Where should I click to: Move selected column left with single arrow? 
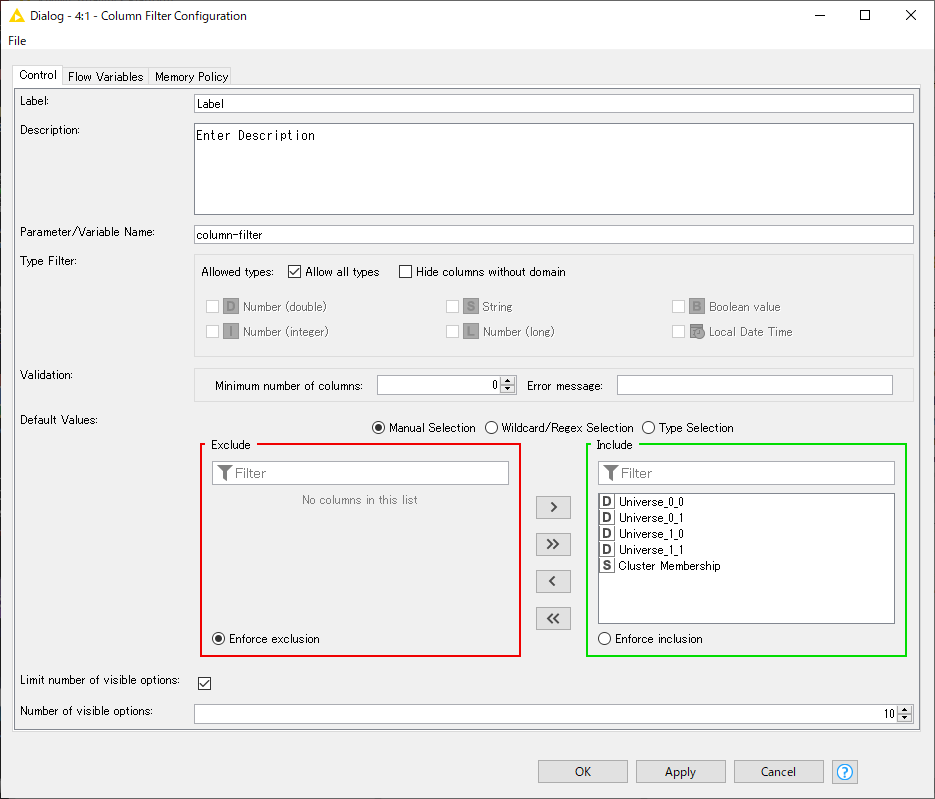point(553,581)
